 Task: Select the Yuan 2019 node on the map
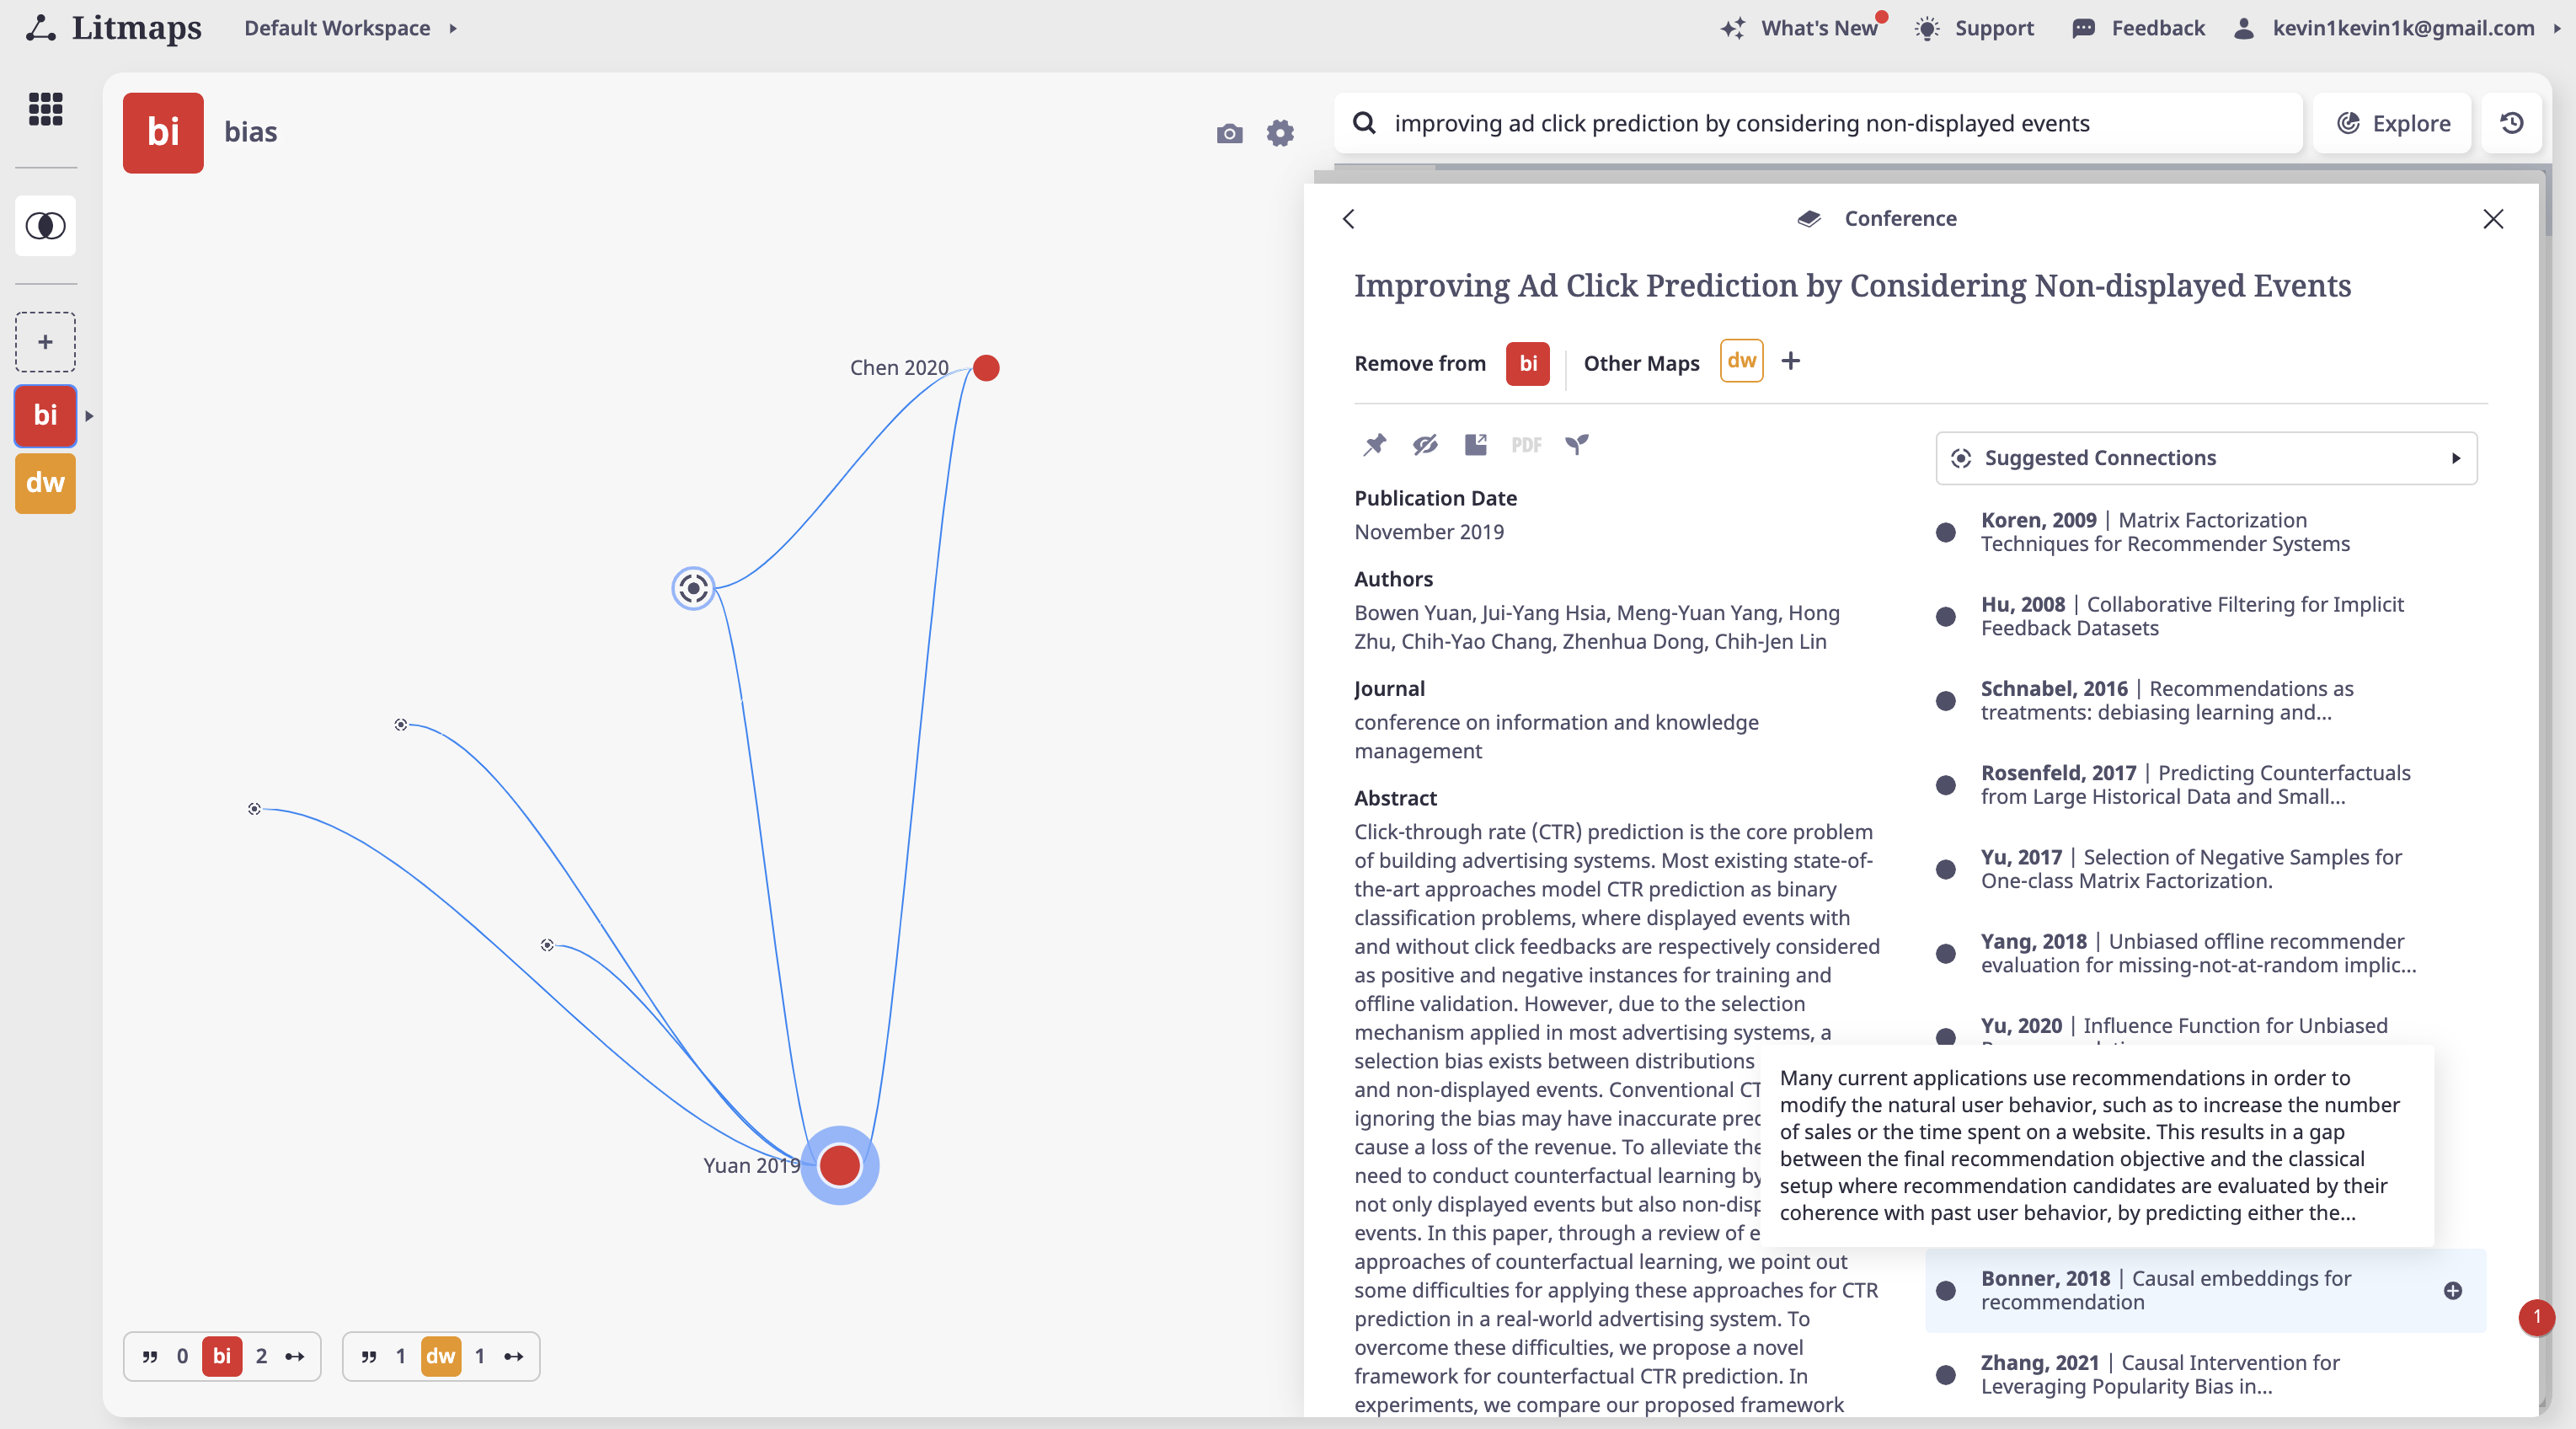(840, 1165)
